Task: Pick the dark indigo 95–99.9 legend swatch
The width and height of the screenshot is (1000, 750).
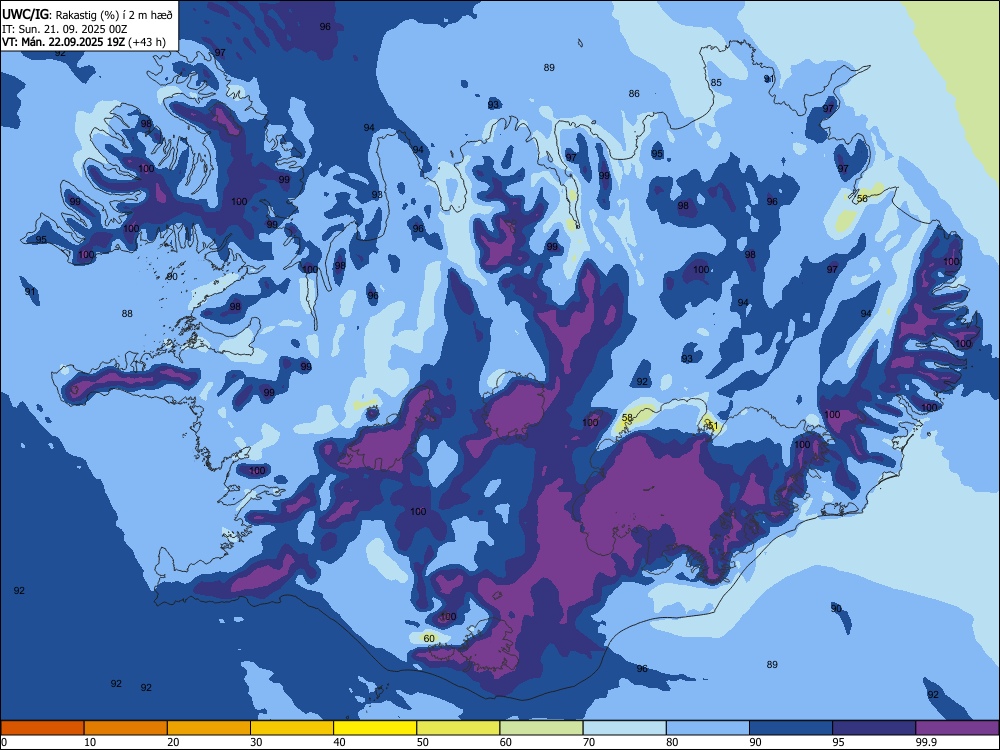Action: [874, 728]
